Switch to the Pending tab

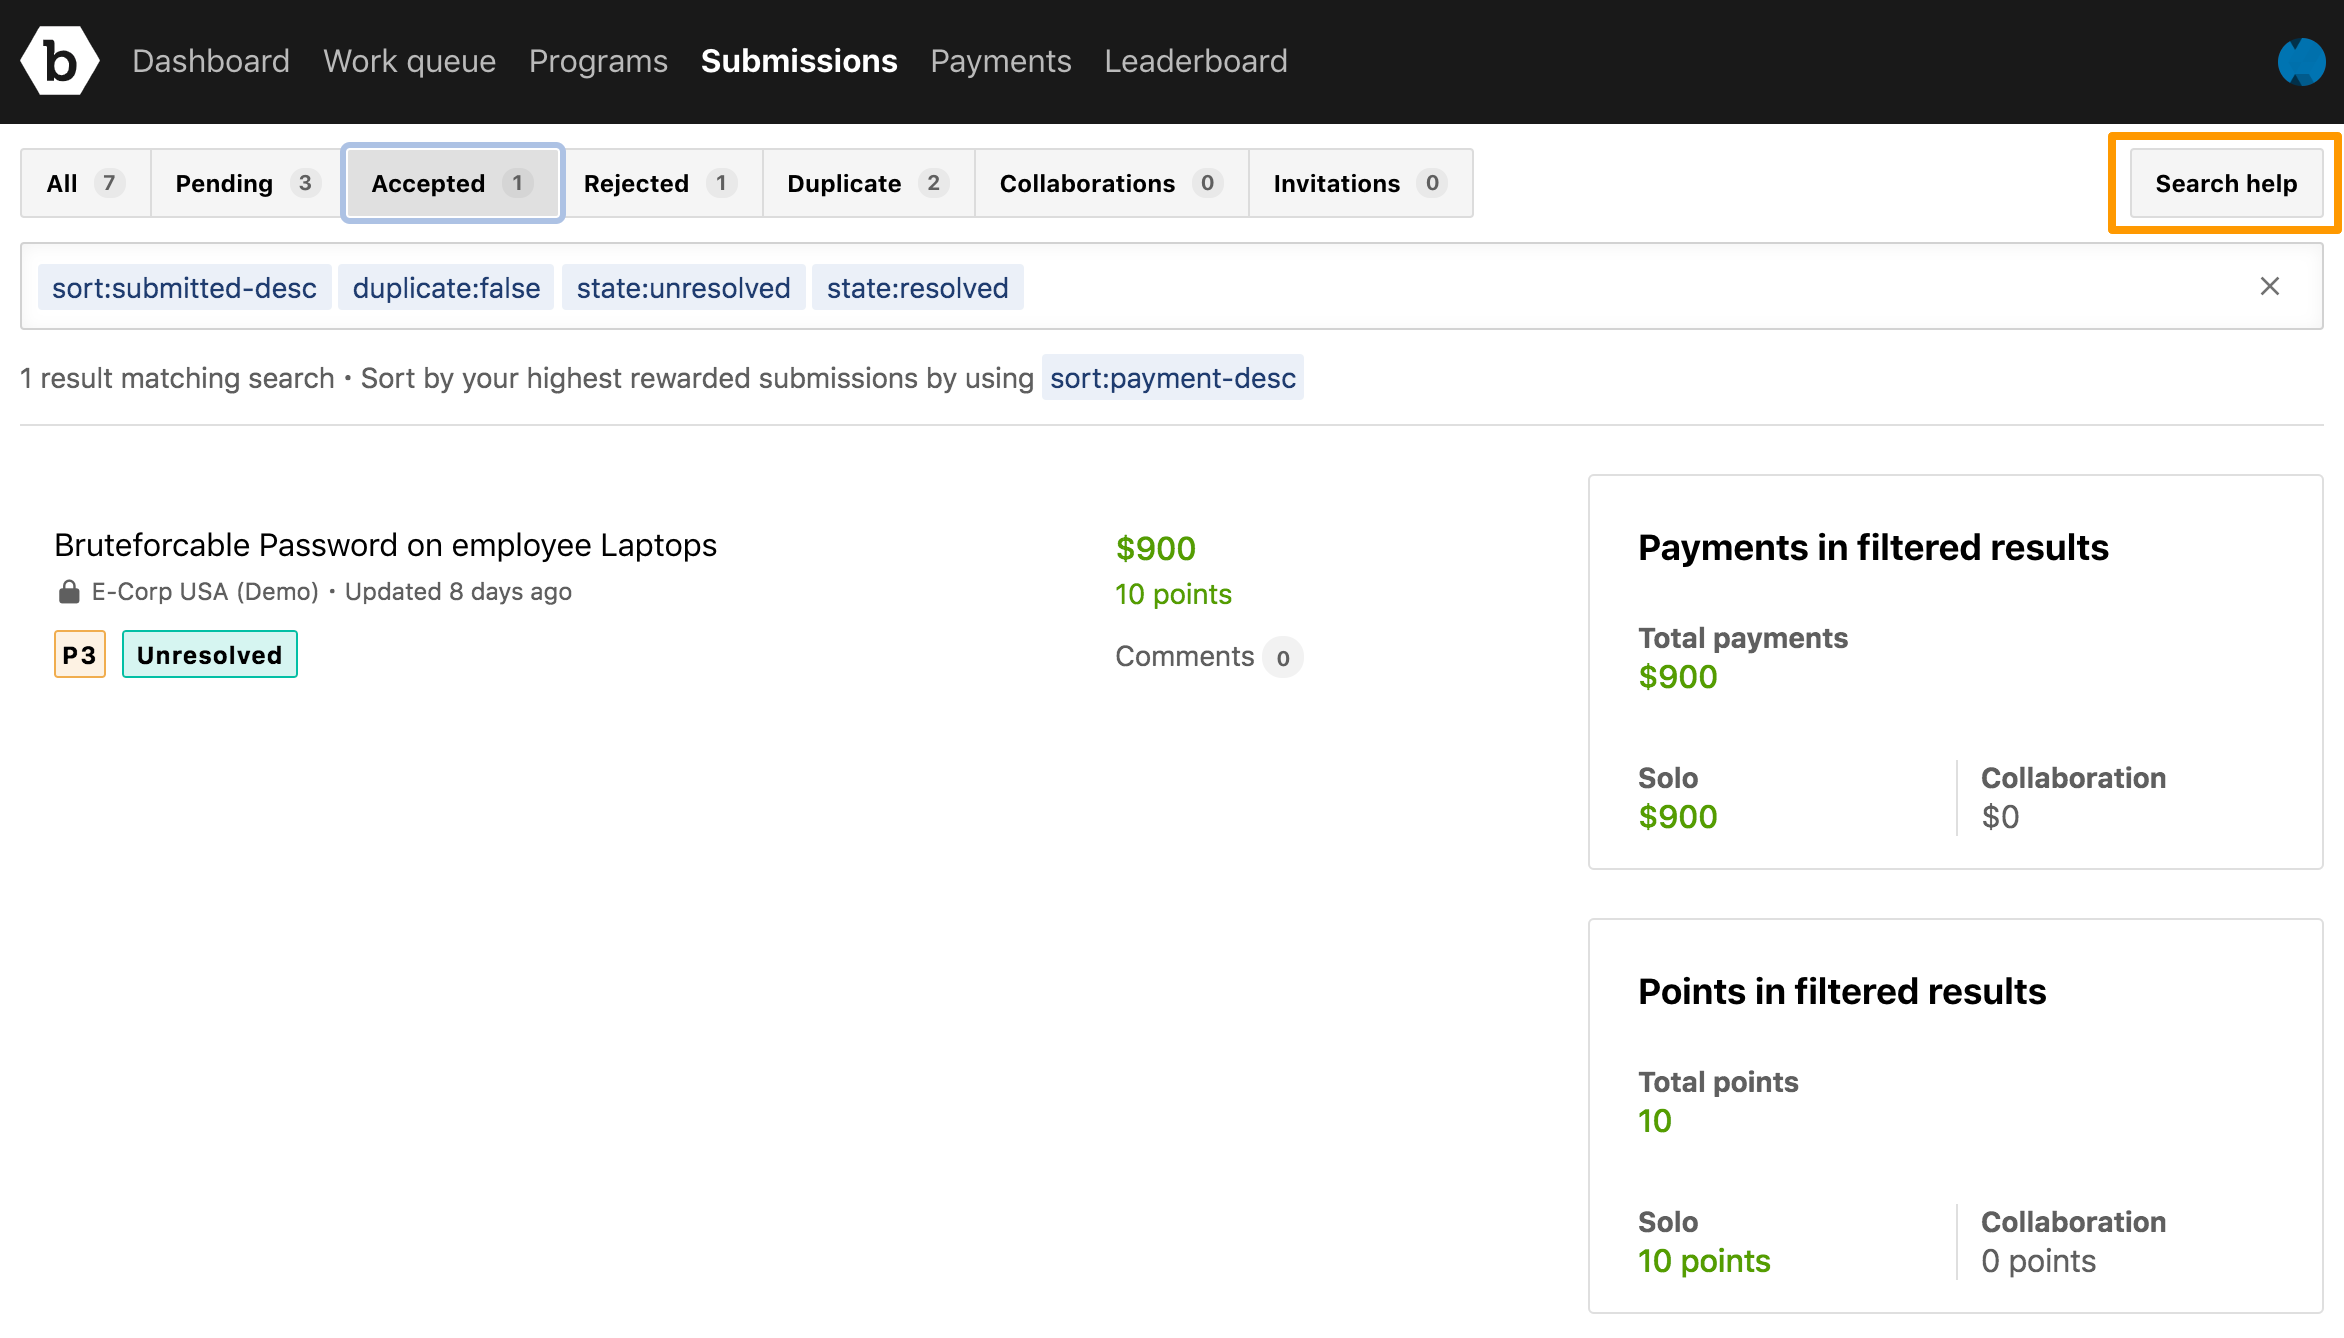[x=245, y=183]
